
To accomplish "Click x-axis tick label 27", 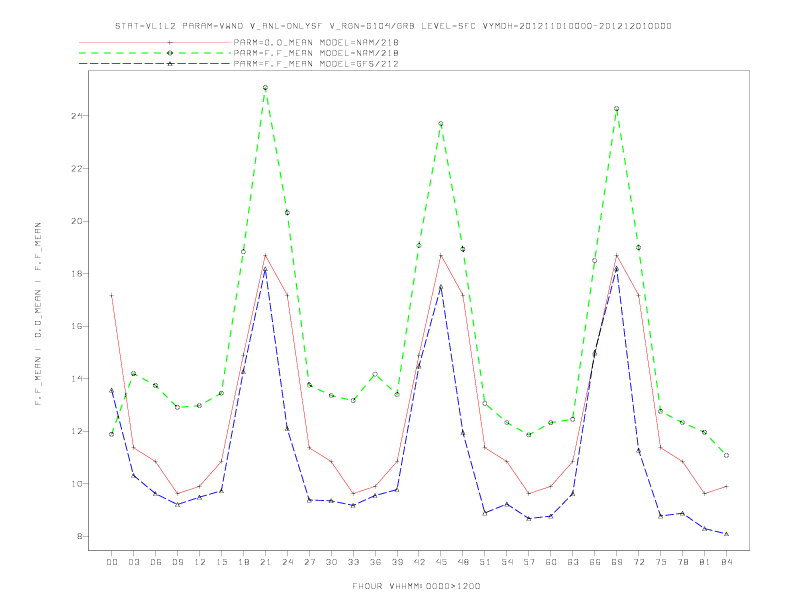I will click(x=309, y=562).
